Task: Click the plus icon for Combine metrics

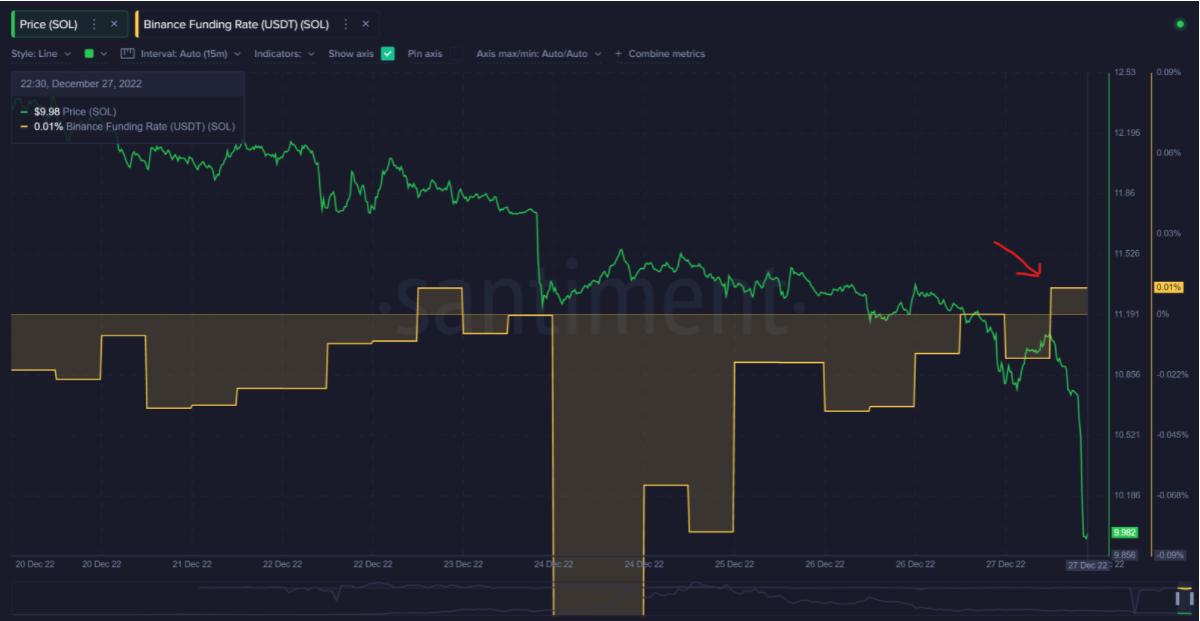Action: (618, 53)
